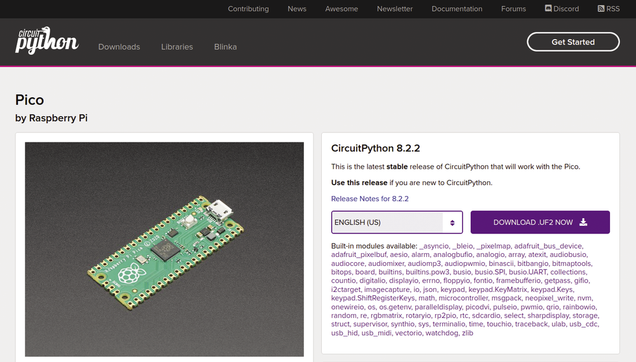Open the bitops module link
The width and height of the screenshot is (636, 362).
[x=341, y=272]
